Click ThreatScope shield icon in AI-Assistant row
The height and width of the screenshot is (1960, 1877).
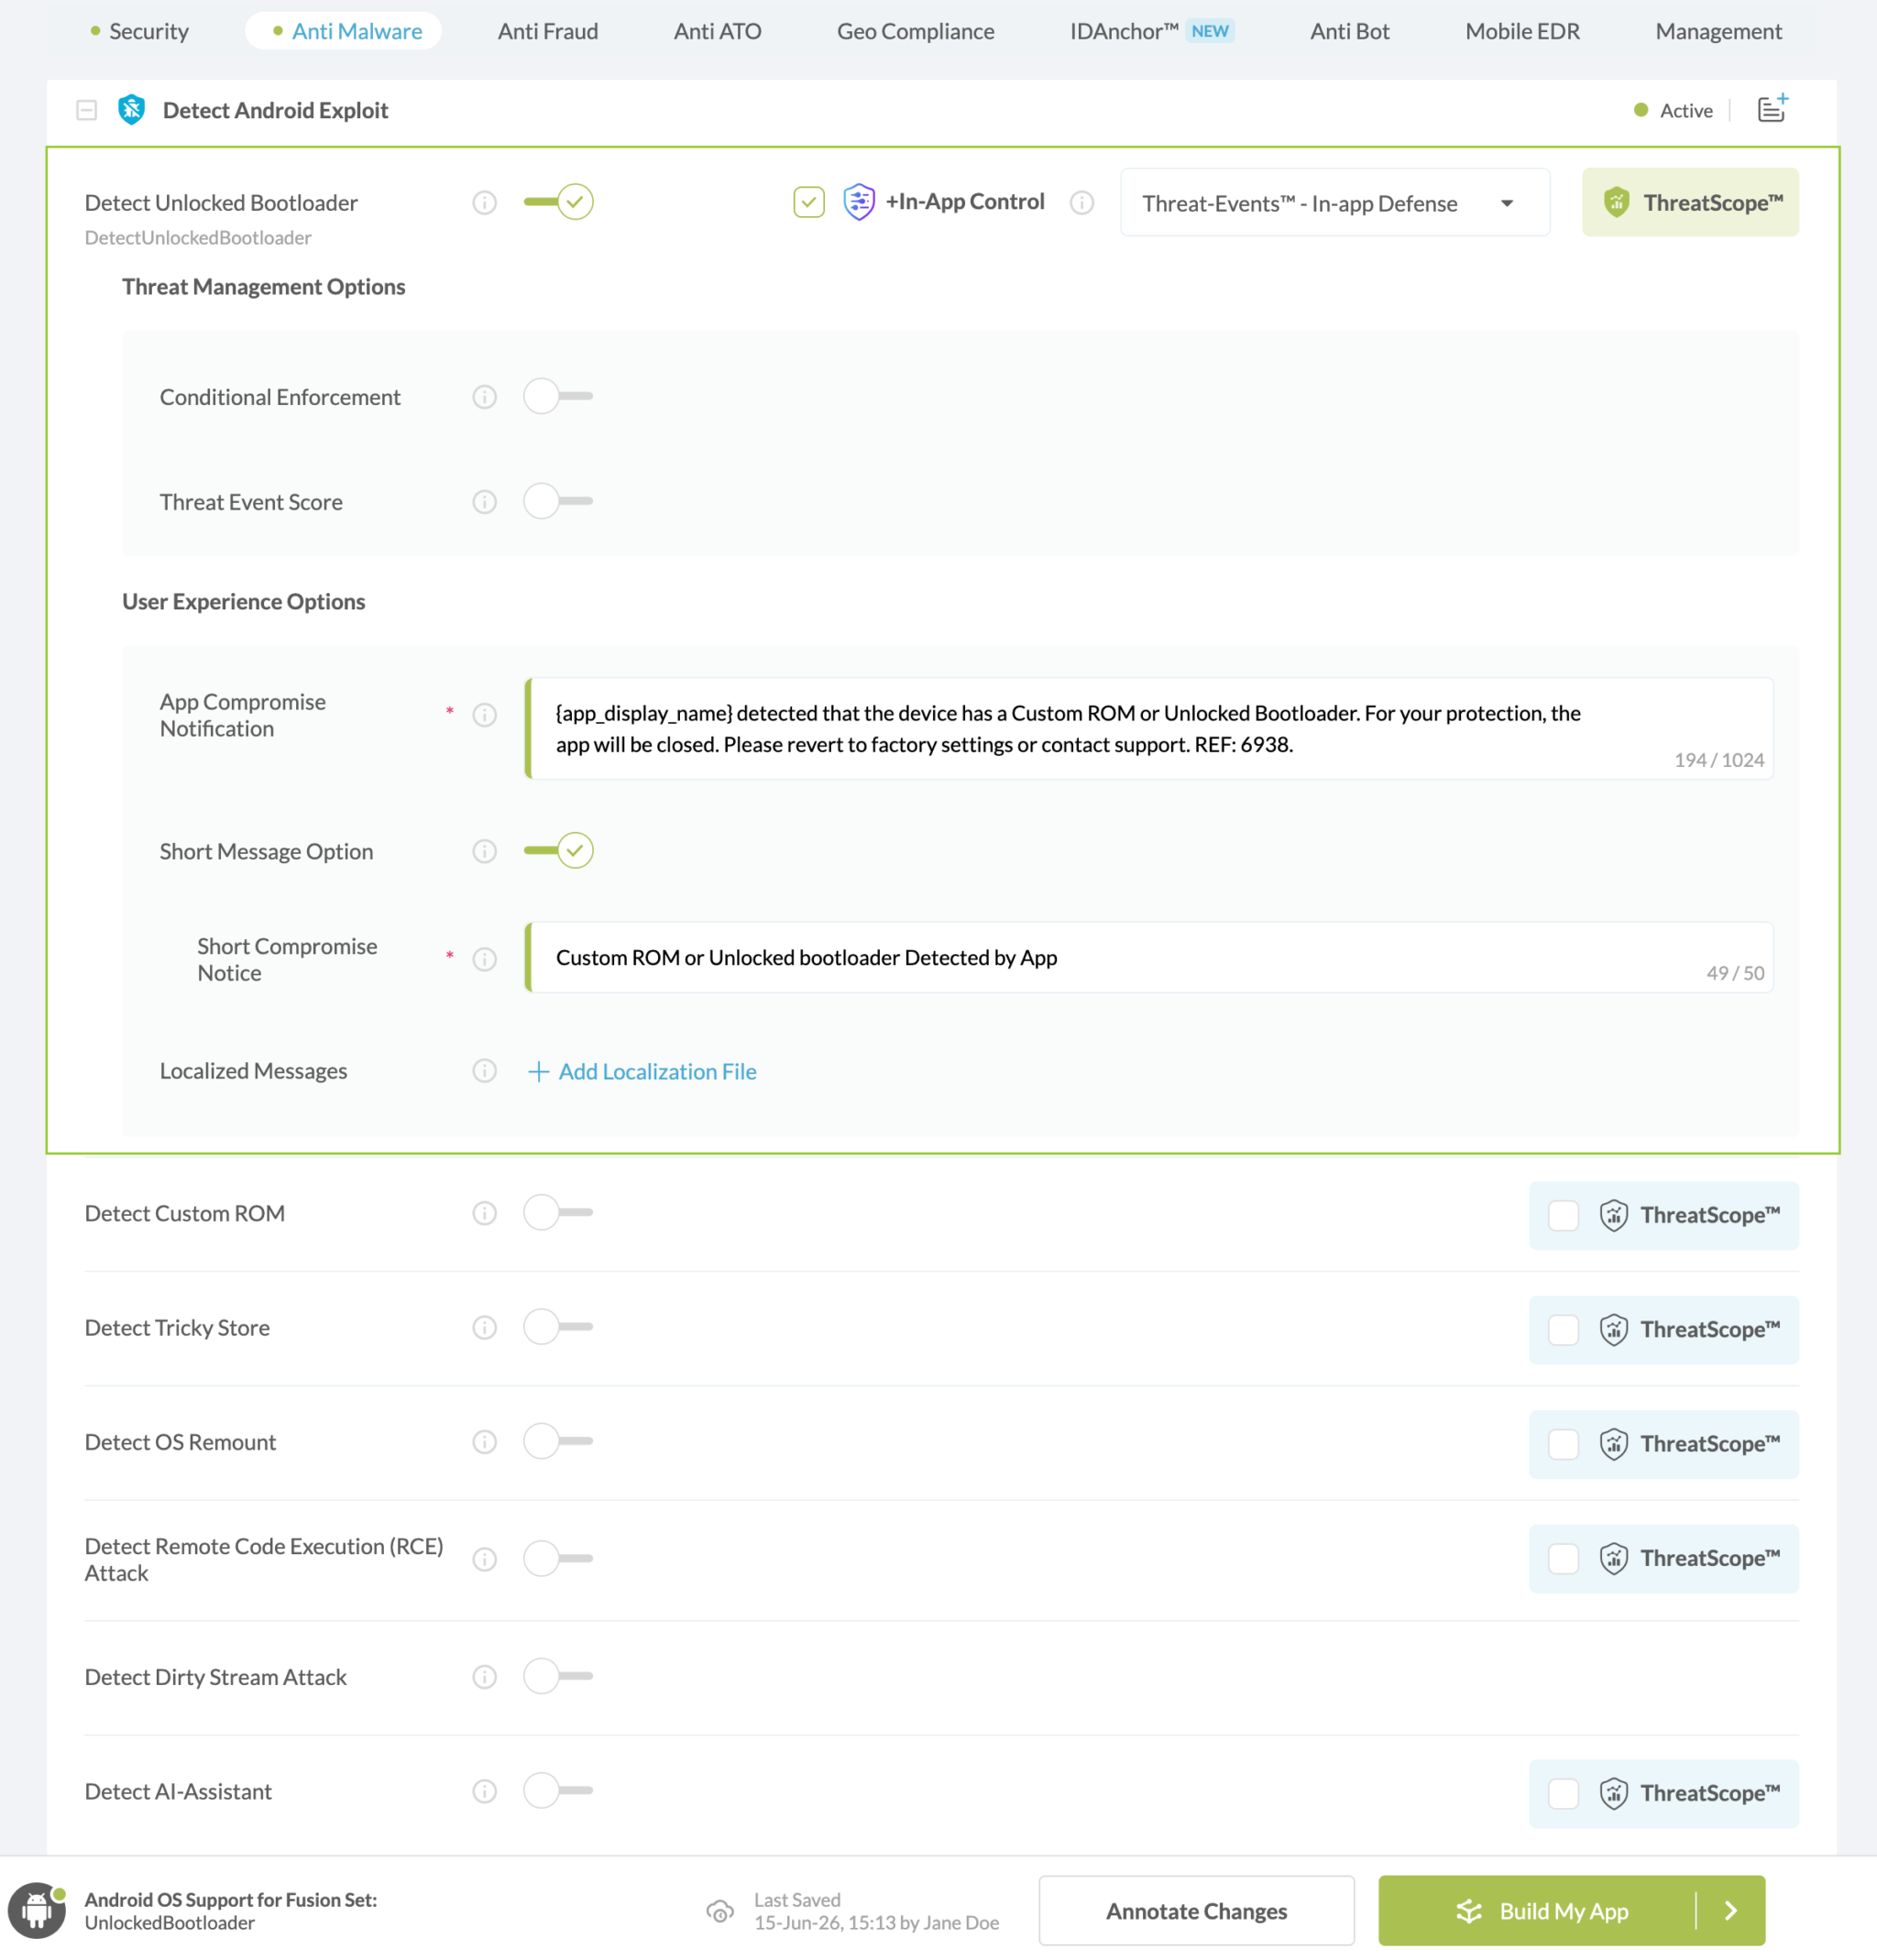(x=1613, y=1794)
